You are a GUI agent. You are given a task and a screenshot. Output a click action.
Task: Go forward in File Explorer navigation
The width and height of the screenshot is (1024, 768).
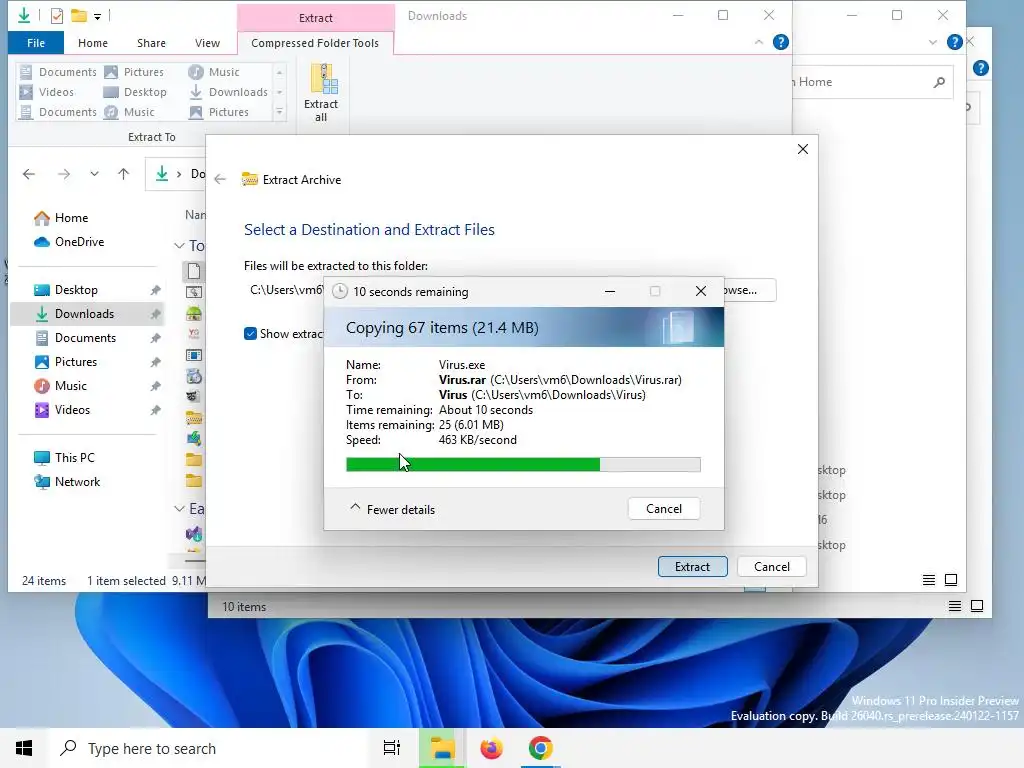point(64,174)
